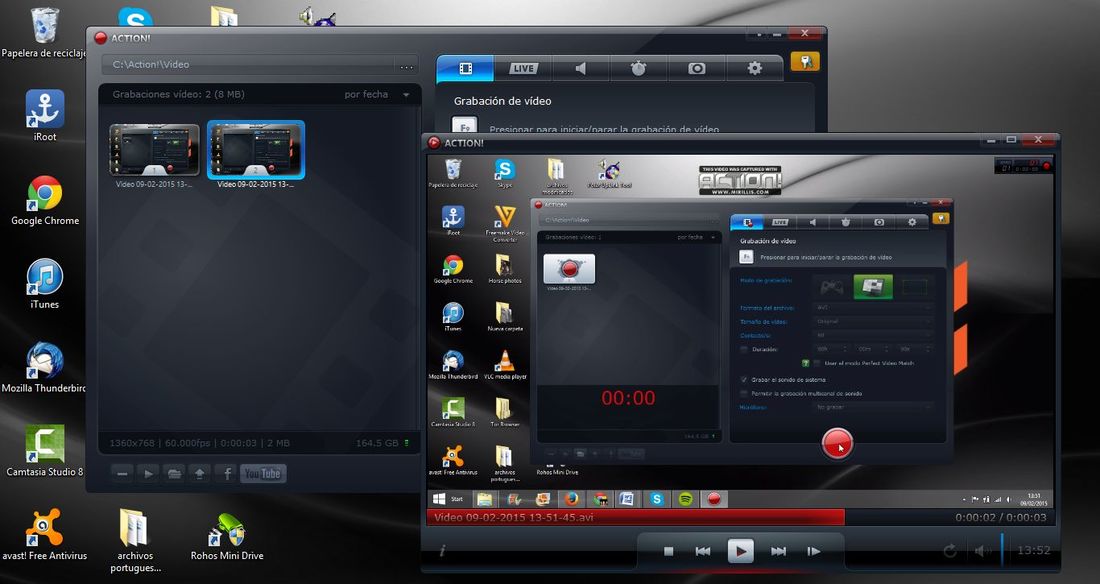Jump to the previous video in the player

tap(703, 552)
